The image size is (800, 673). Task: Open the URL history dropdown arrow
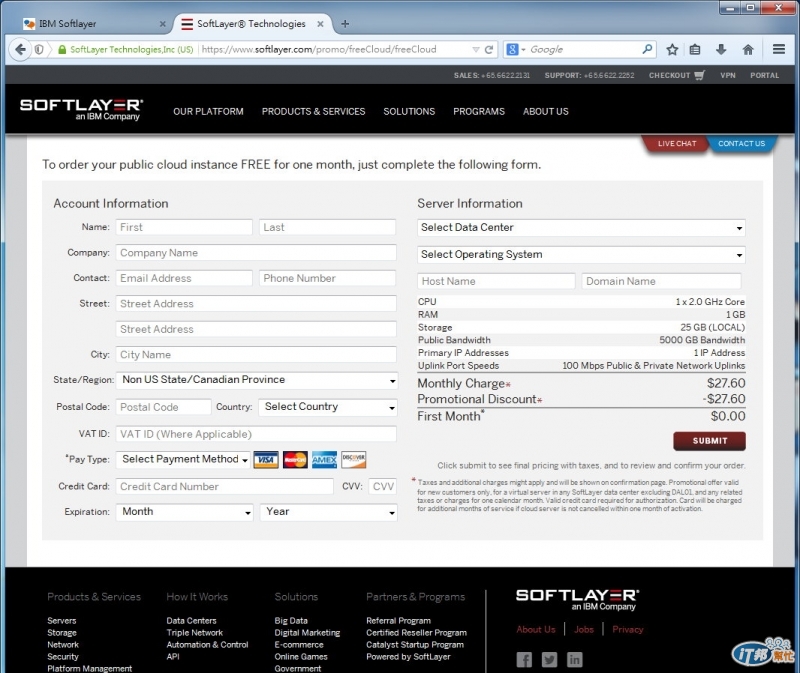pos(476,49)
